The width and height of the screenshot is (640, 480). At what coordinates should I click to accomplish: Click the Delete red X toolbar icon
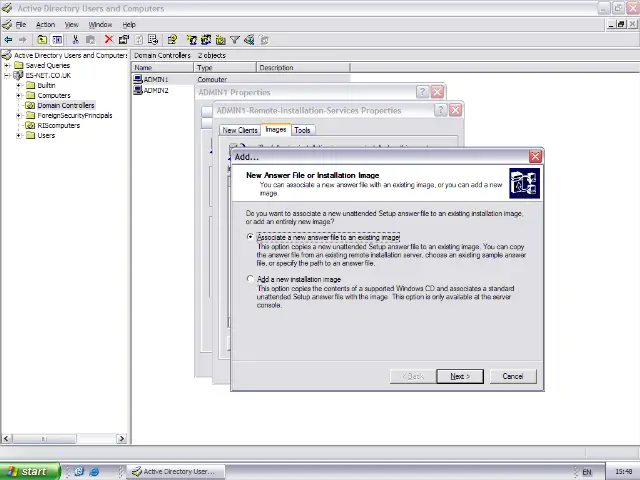click(x=108, y=40)
